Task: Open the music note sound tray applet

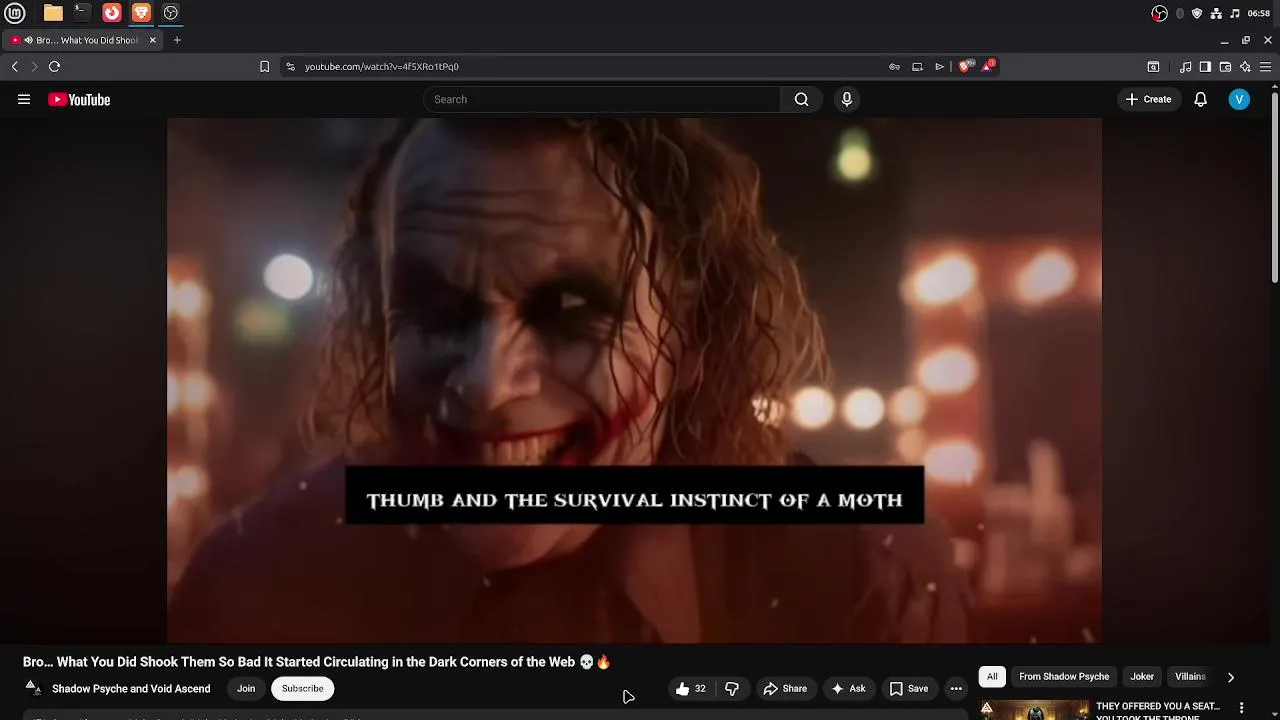Action: [x=1235, y=13]
